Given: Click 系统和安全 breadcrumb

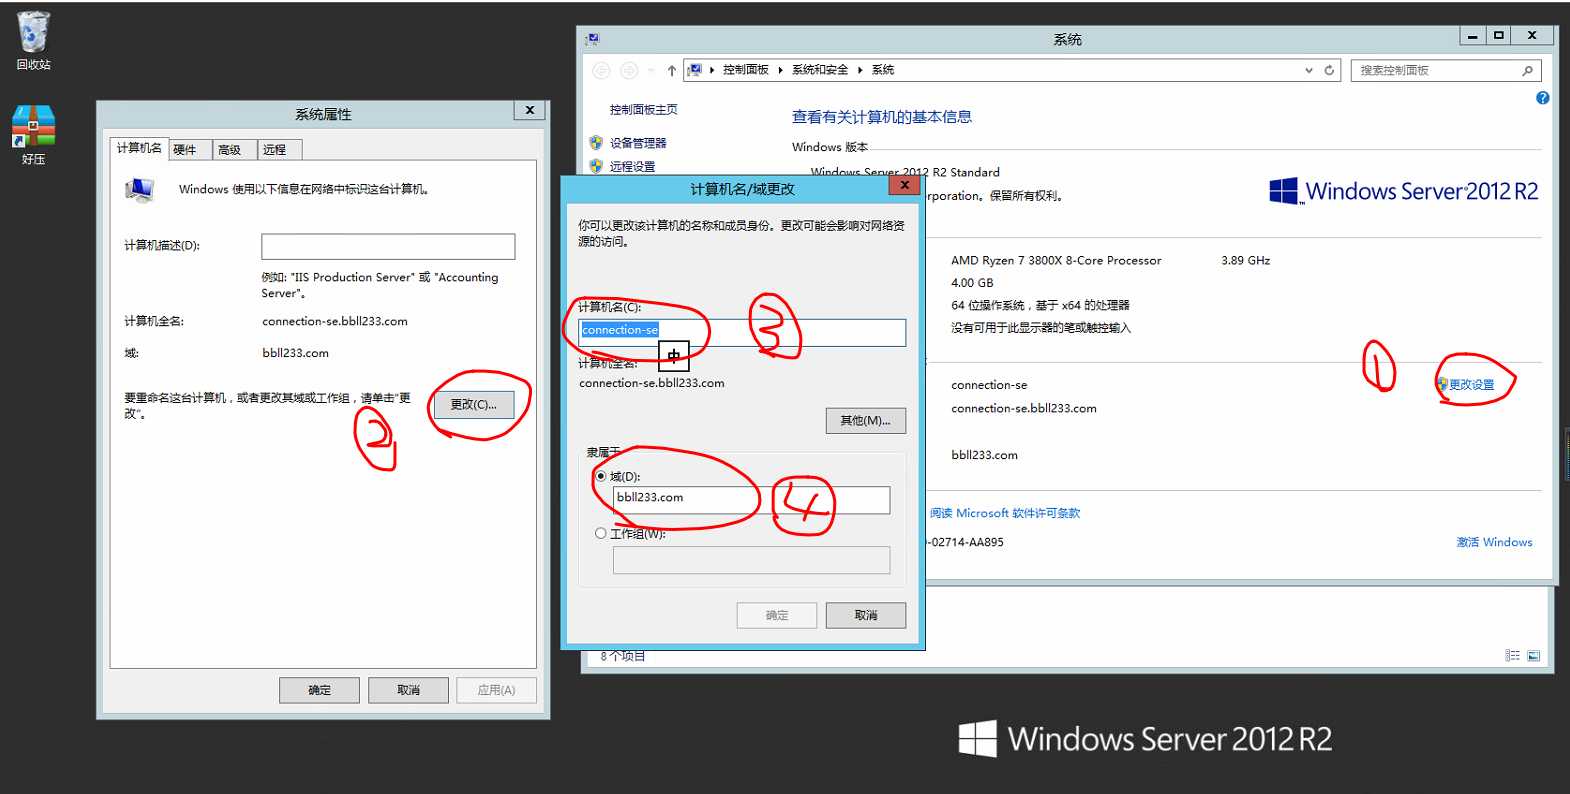Looking at the screenshot, I should click(820, 70).
